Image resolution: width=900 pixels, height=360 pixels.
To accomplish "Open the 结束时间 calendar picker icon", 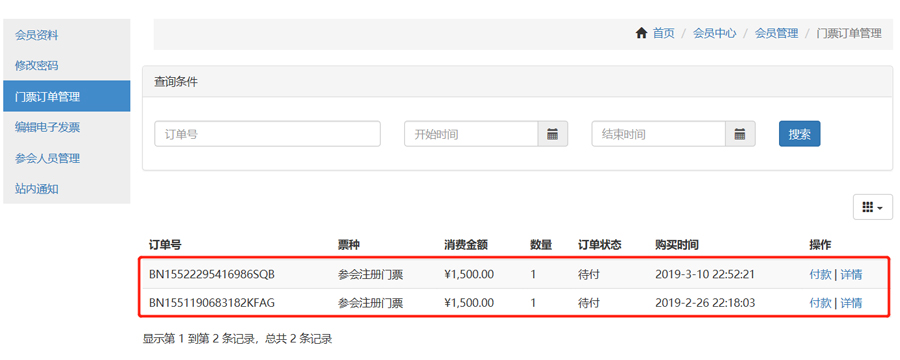I will click(x=740, y=134).
